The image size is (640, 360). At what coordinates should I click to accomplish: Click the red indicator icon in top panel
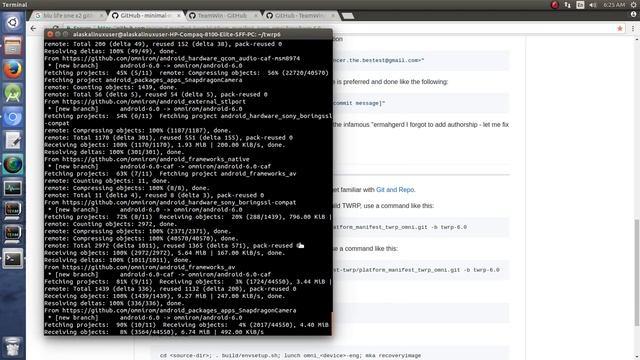click(x=555, y=5)
